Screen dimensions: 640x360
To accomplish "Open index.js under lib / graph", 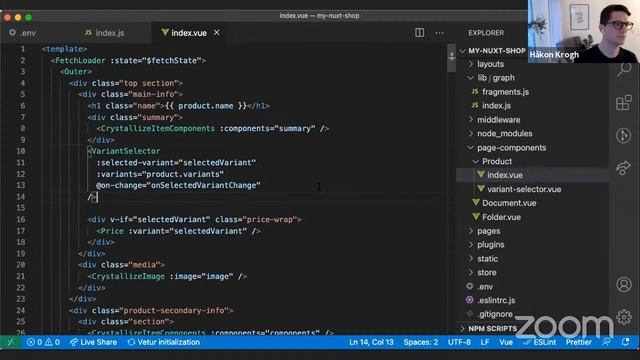I will point(496,105).
